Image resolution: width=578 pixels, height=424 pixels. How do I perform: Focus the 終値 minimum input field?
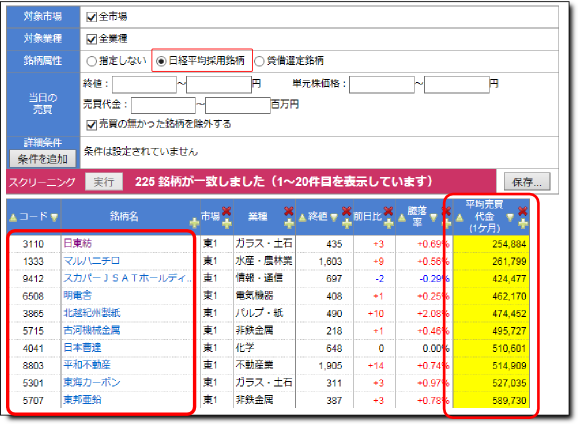pyautogui.click(x=144, y=84)
